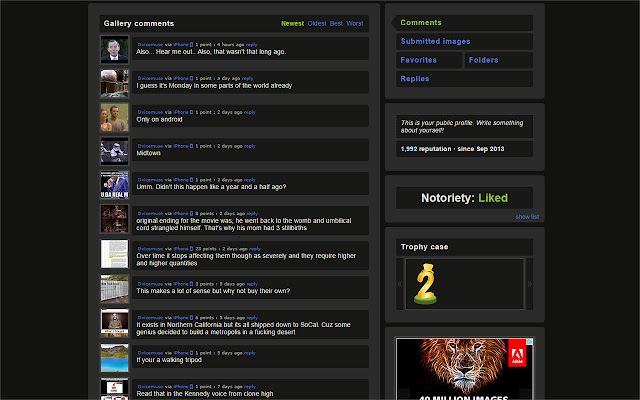
Task: Expand the notoriety "show list" link
Action: (x=527, y=216)
